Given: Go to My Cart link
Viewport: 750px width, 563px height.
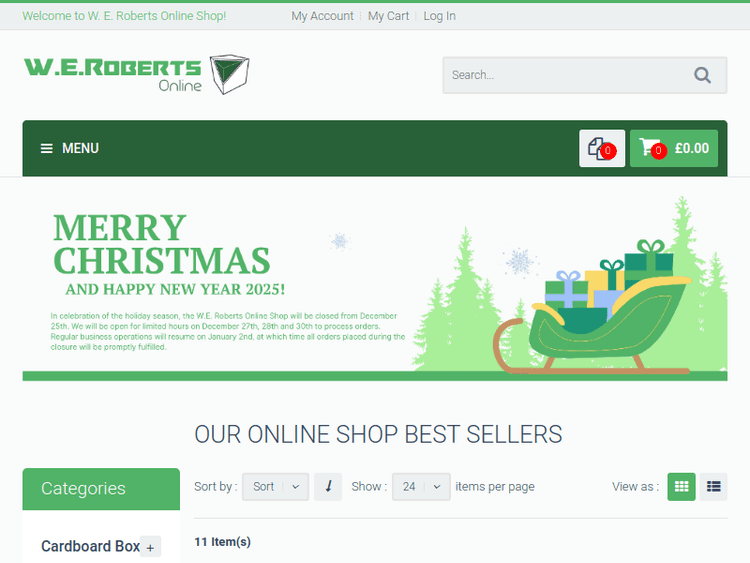Looking at the screenshot, I should click(388, 16).
